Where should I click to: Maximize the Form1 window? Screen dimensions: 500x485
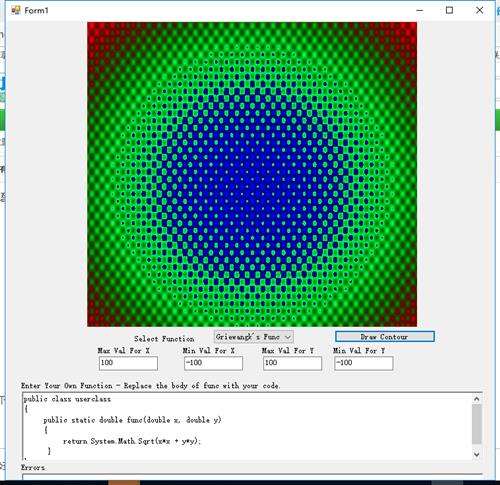pos(449,10)
